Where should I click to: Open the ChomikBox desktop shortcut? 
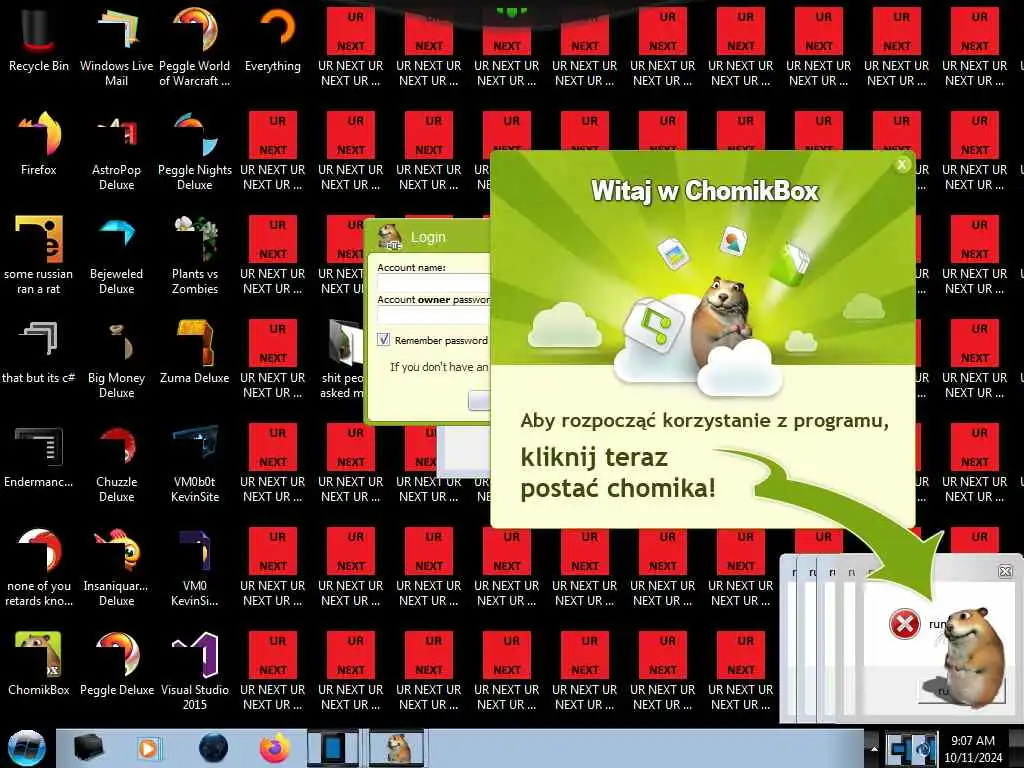[x=39, y=664]
